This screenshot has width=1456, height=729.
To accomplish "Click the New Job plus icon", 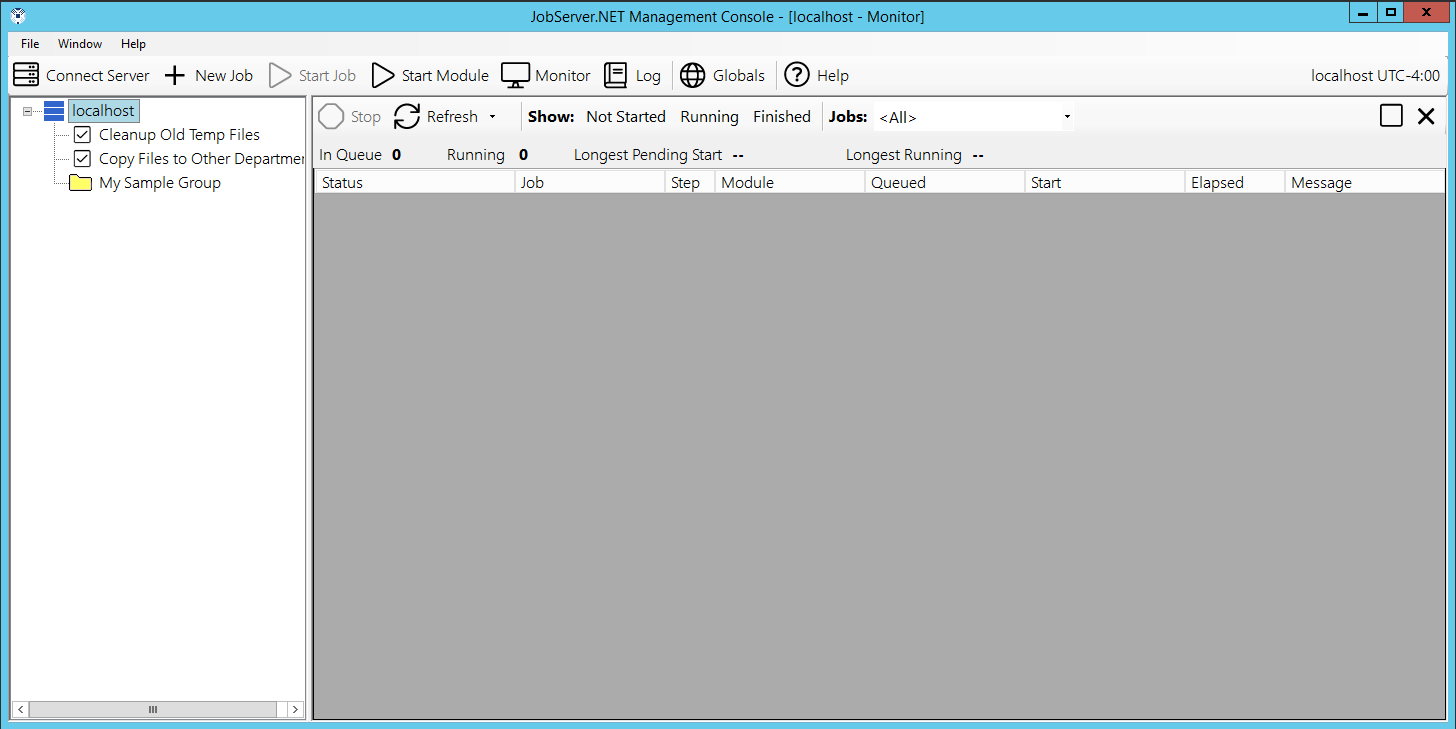I will 175,75.
